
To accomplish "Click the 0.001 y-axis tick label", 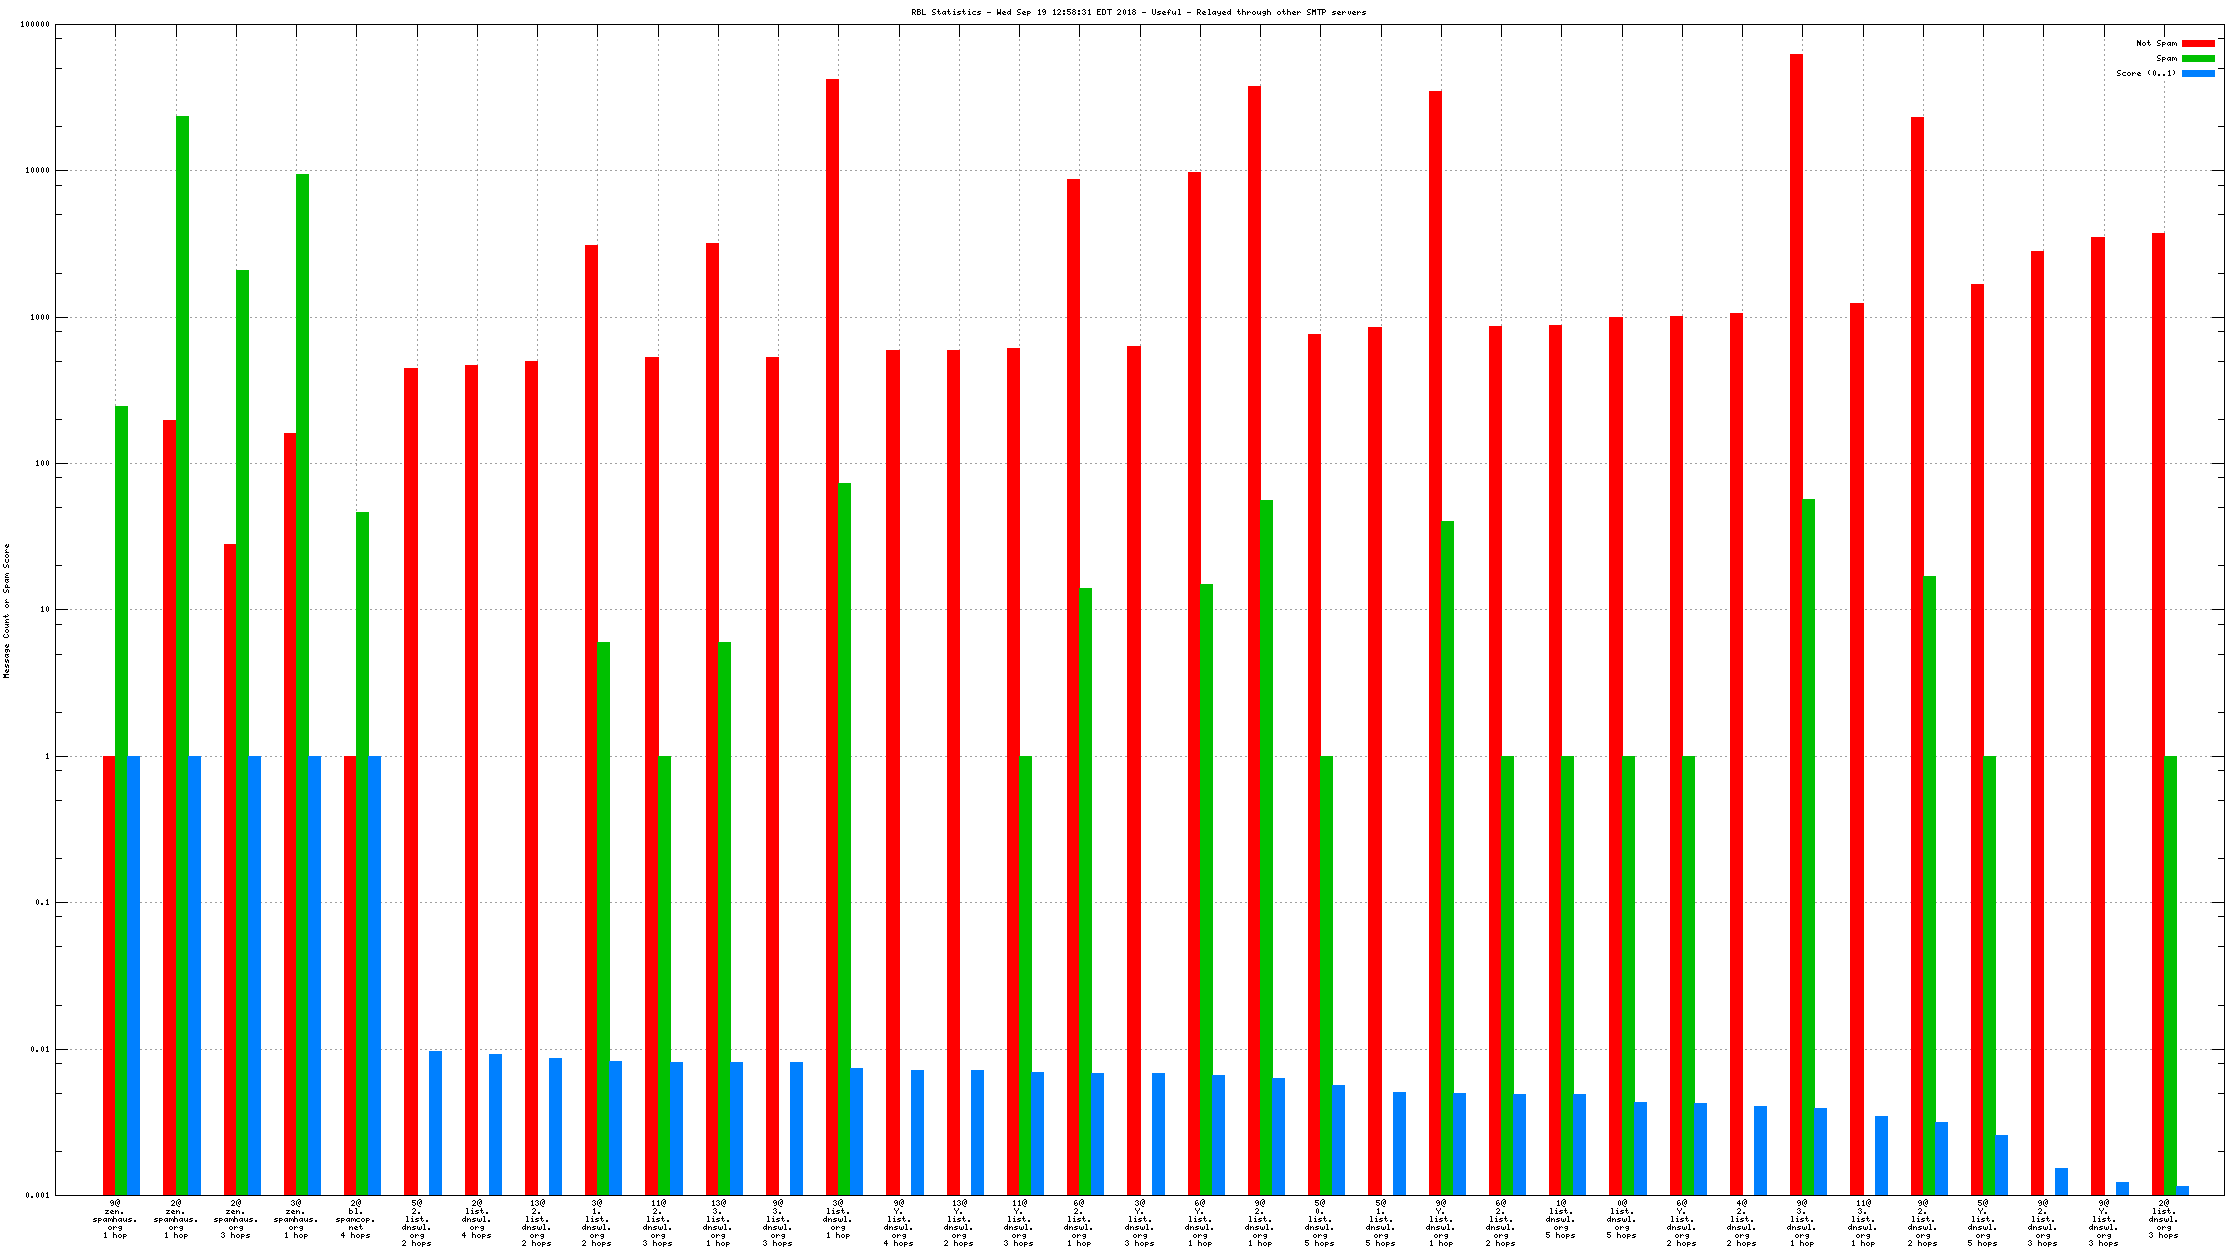I will (x=38, y=1195).
